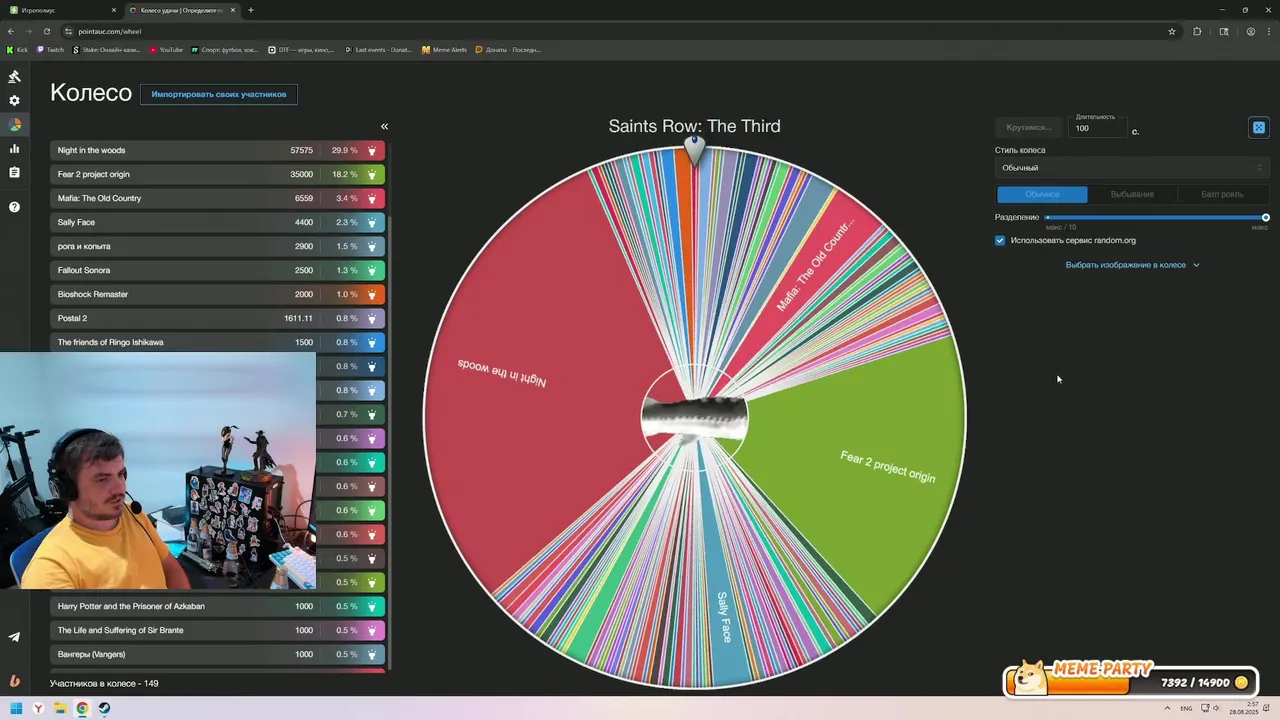Open statistics bar-chart sidebar icon
This screenshot has height=720, width=1280.
pyautogui.click(x=14, y=149)
